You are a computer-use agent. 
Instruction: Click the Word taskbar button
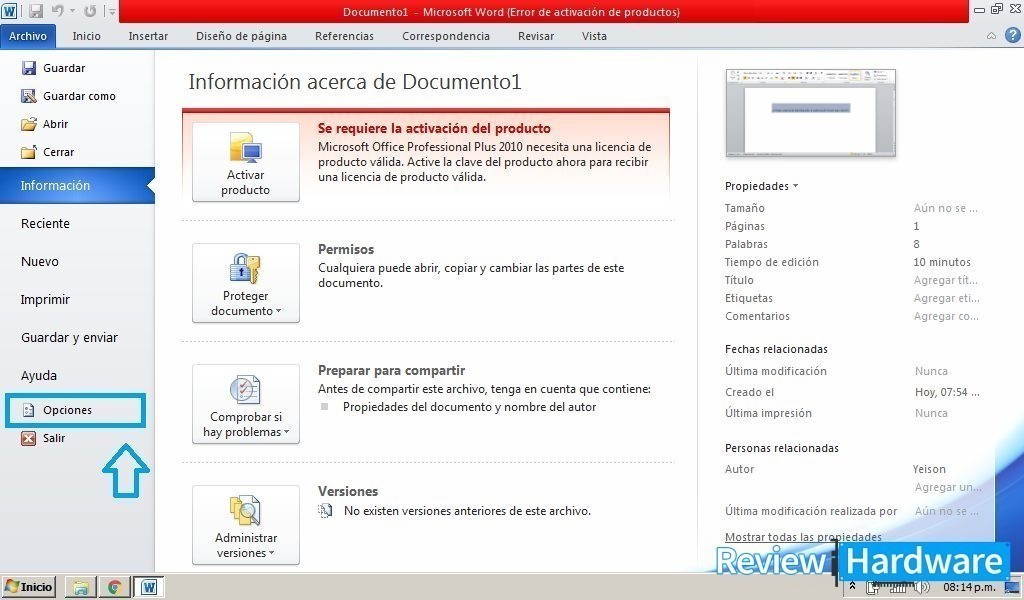(x=148, y=587)
